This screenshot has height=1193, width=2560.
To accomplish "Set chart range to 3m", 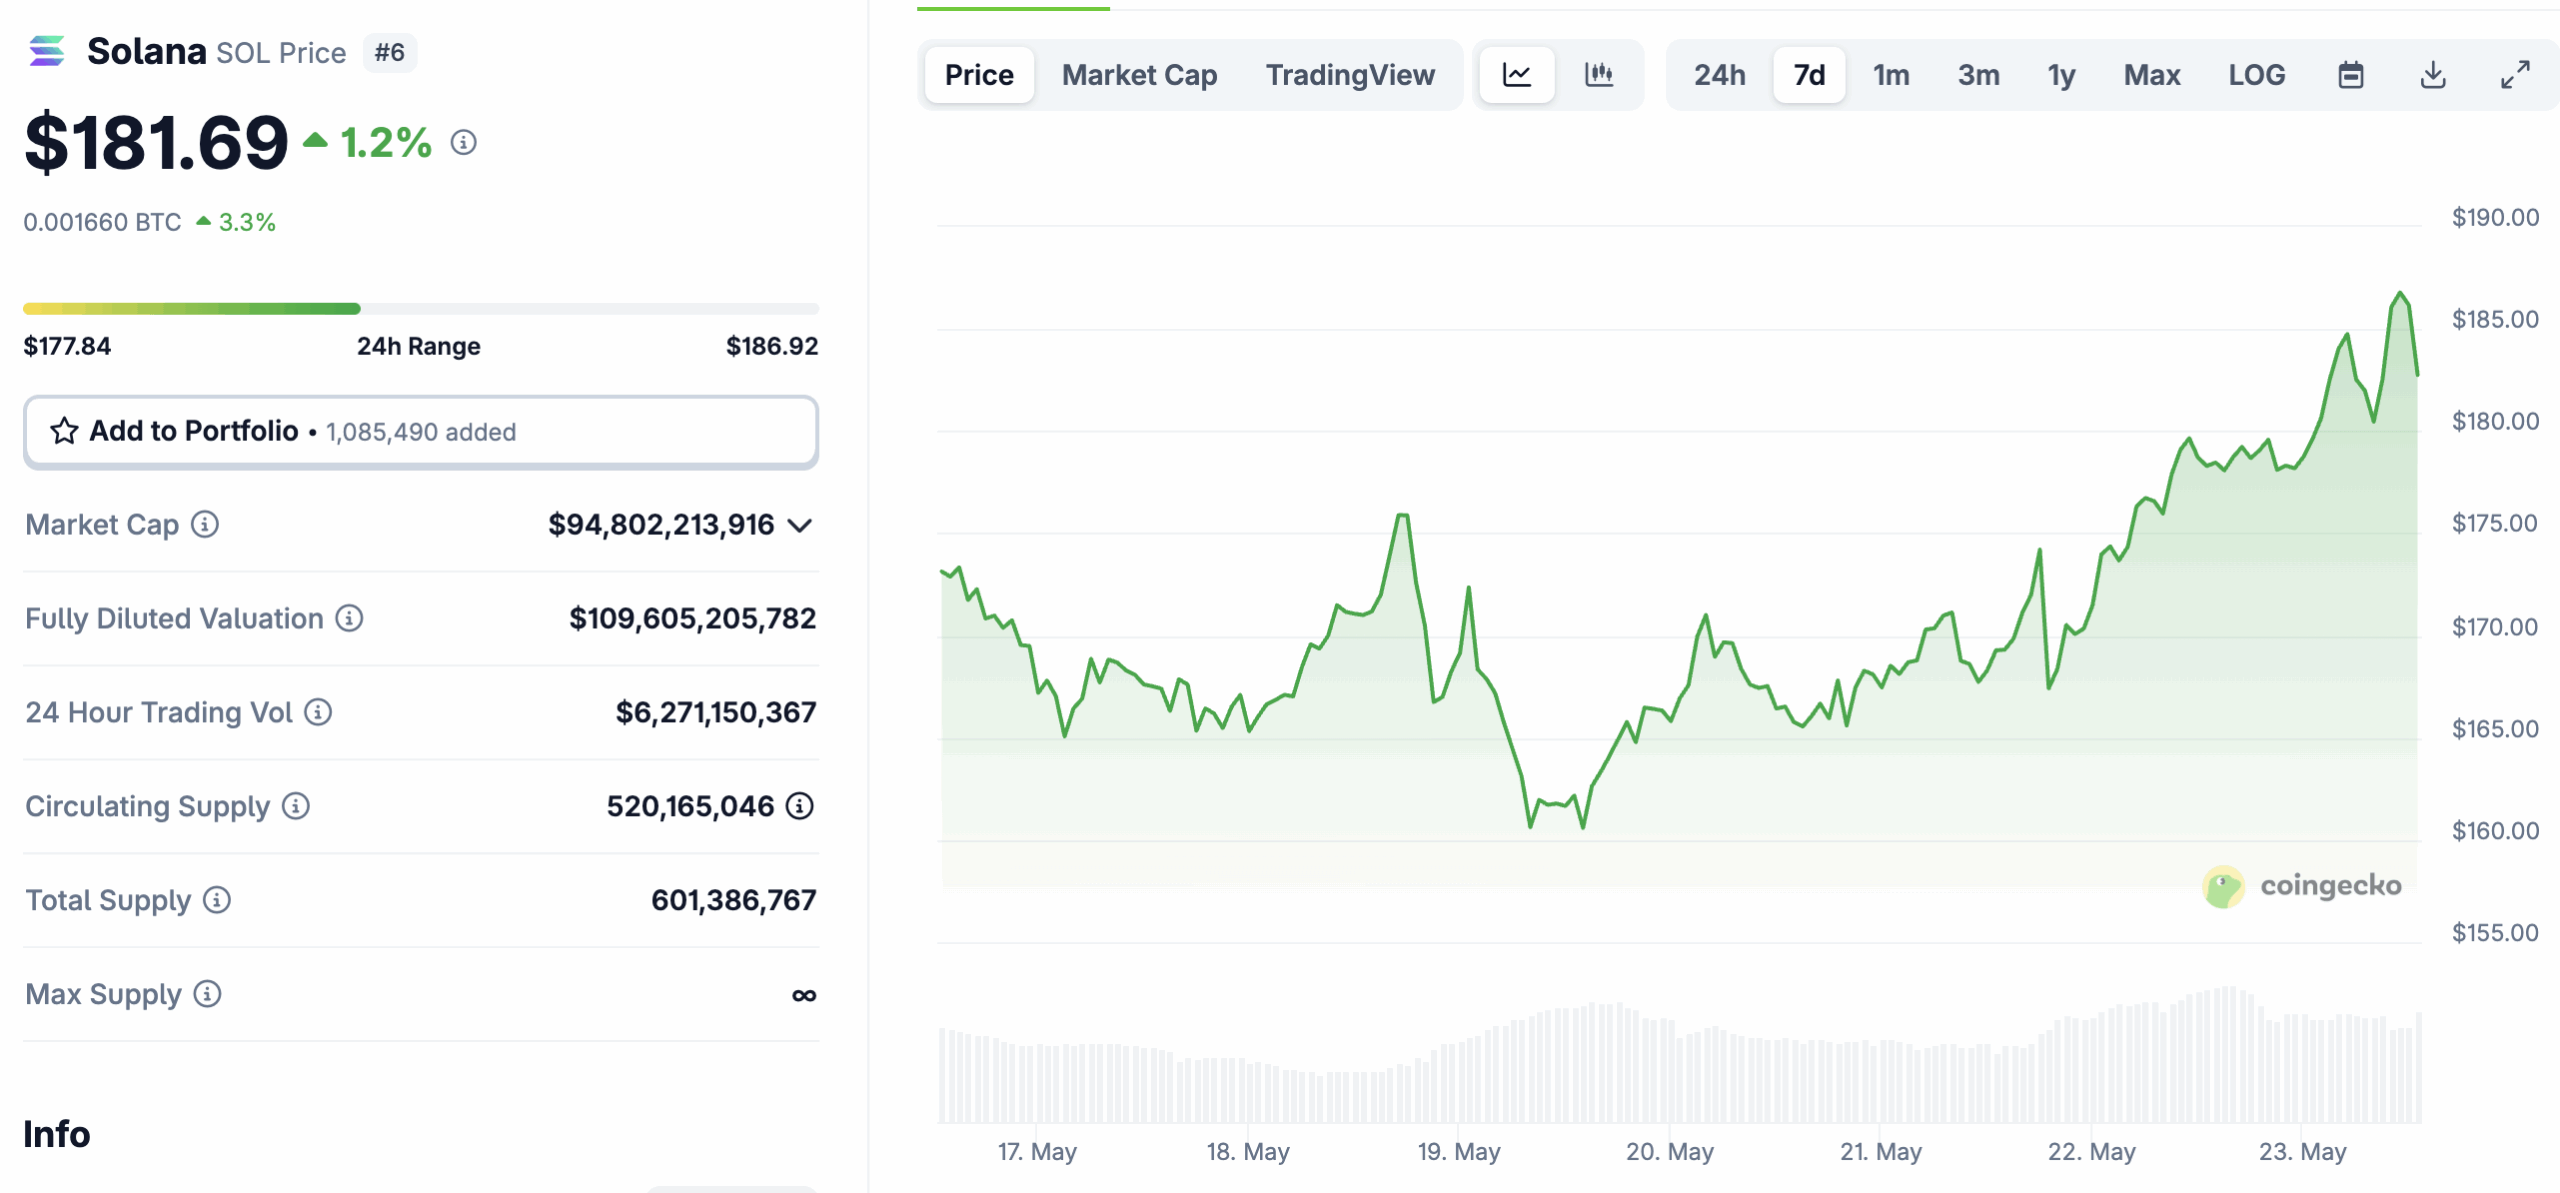I will pos(1978,75).
